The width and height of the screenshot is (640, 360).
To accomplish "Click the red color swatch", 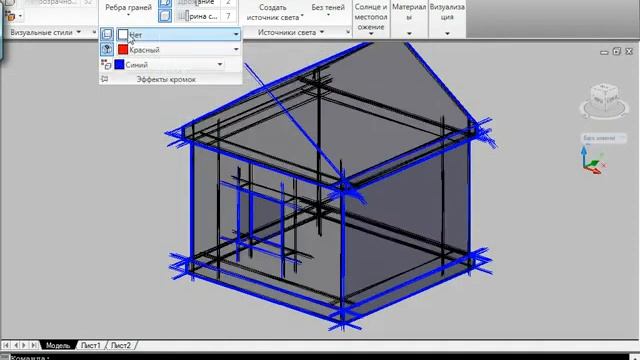I will 123,49.
